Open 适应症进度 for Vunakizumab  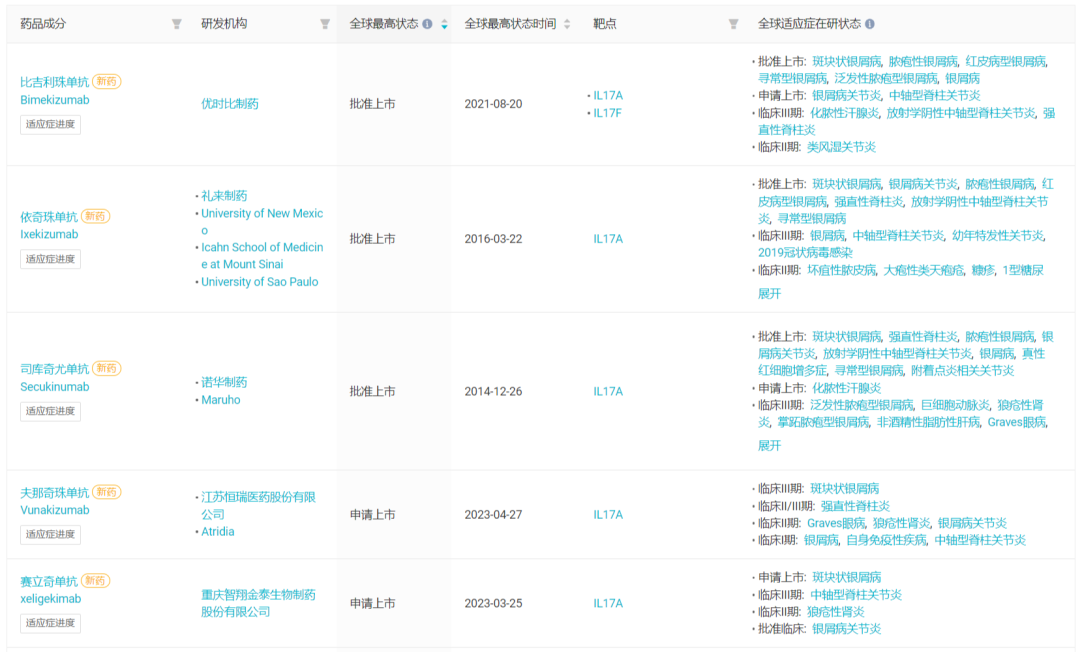pyautogui.click(x=50, y=534)
